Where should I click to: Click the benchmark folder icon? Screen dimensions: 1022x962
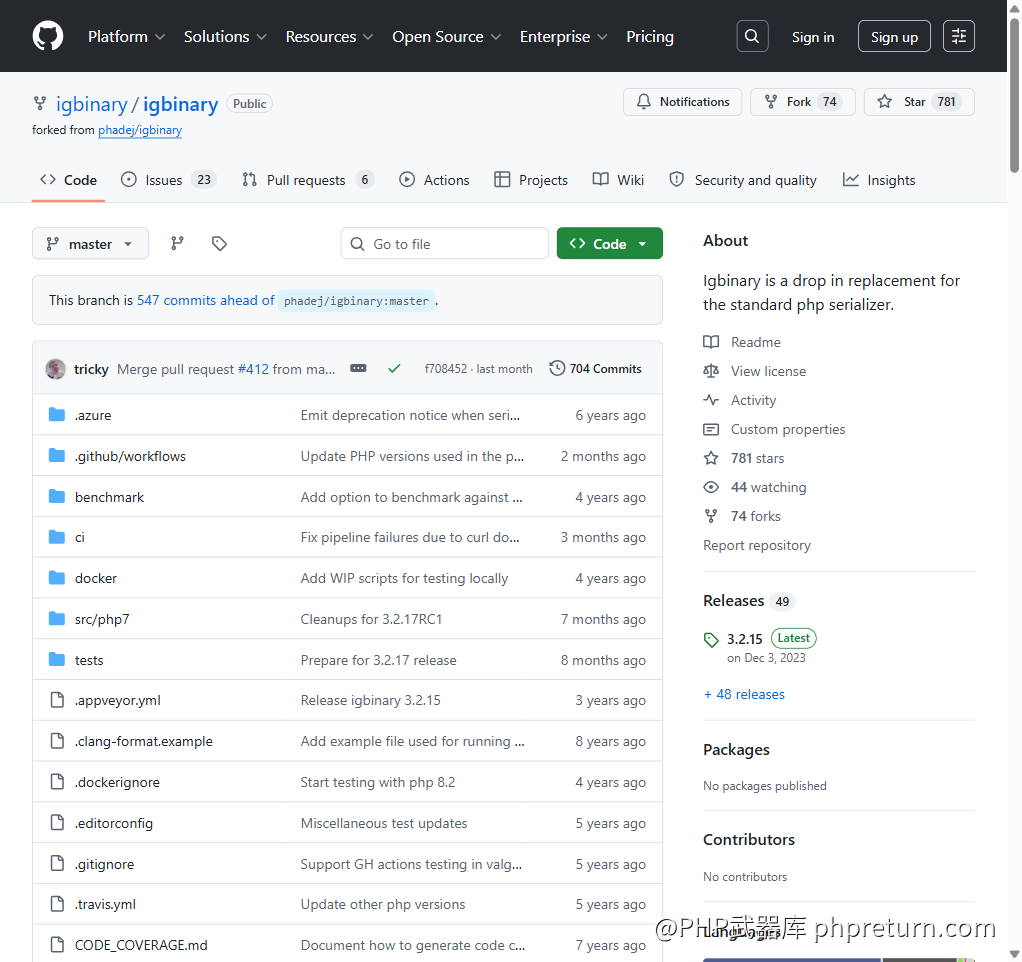[x=57, y=497]
